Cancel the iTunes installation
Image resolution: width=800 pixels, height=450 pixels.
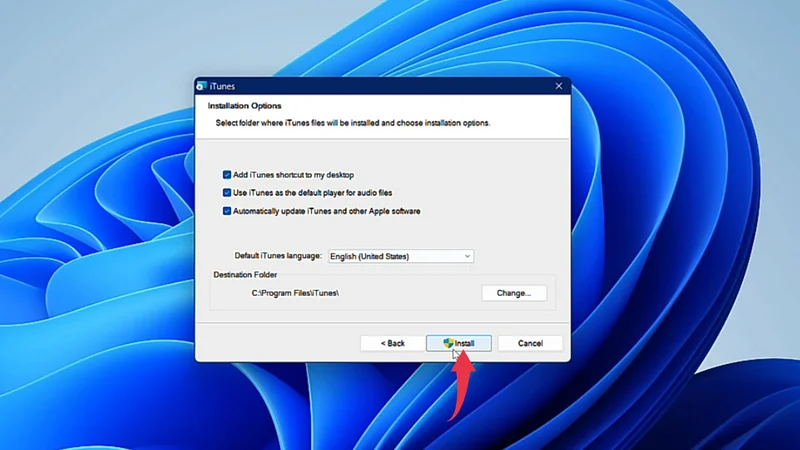click(530, 343)
